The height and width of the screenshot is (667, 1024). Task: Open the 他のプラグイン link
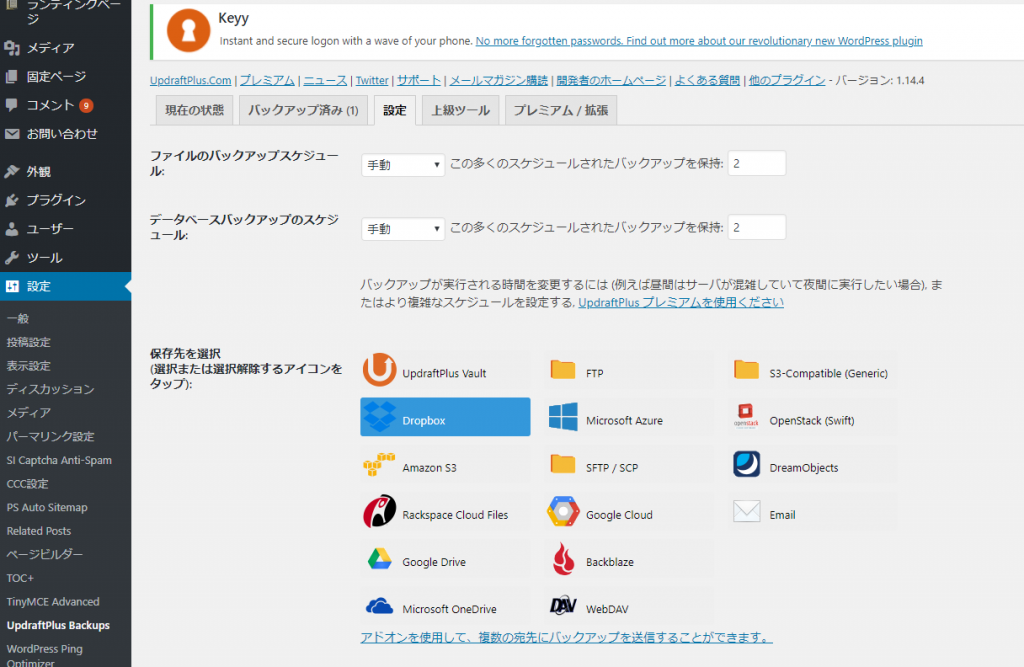(x=787, y=80)
